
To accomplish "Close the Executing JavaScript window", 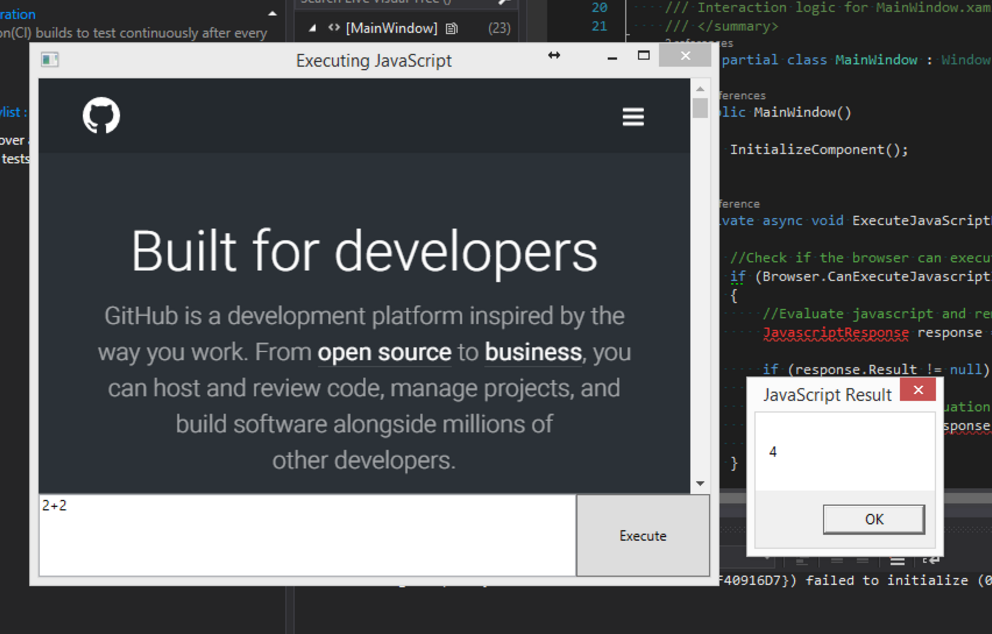I will [x=685, y=56].
